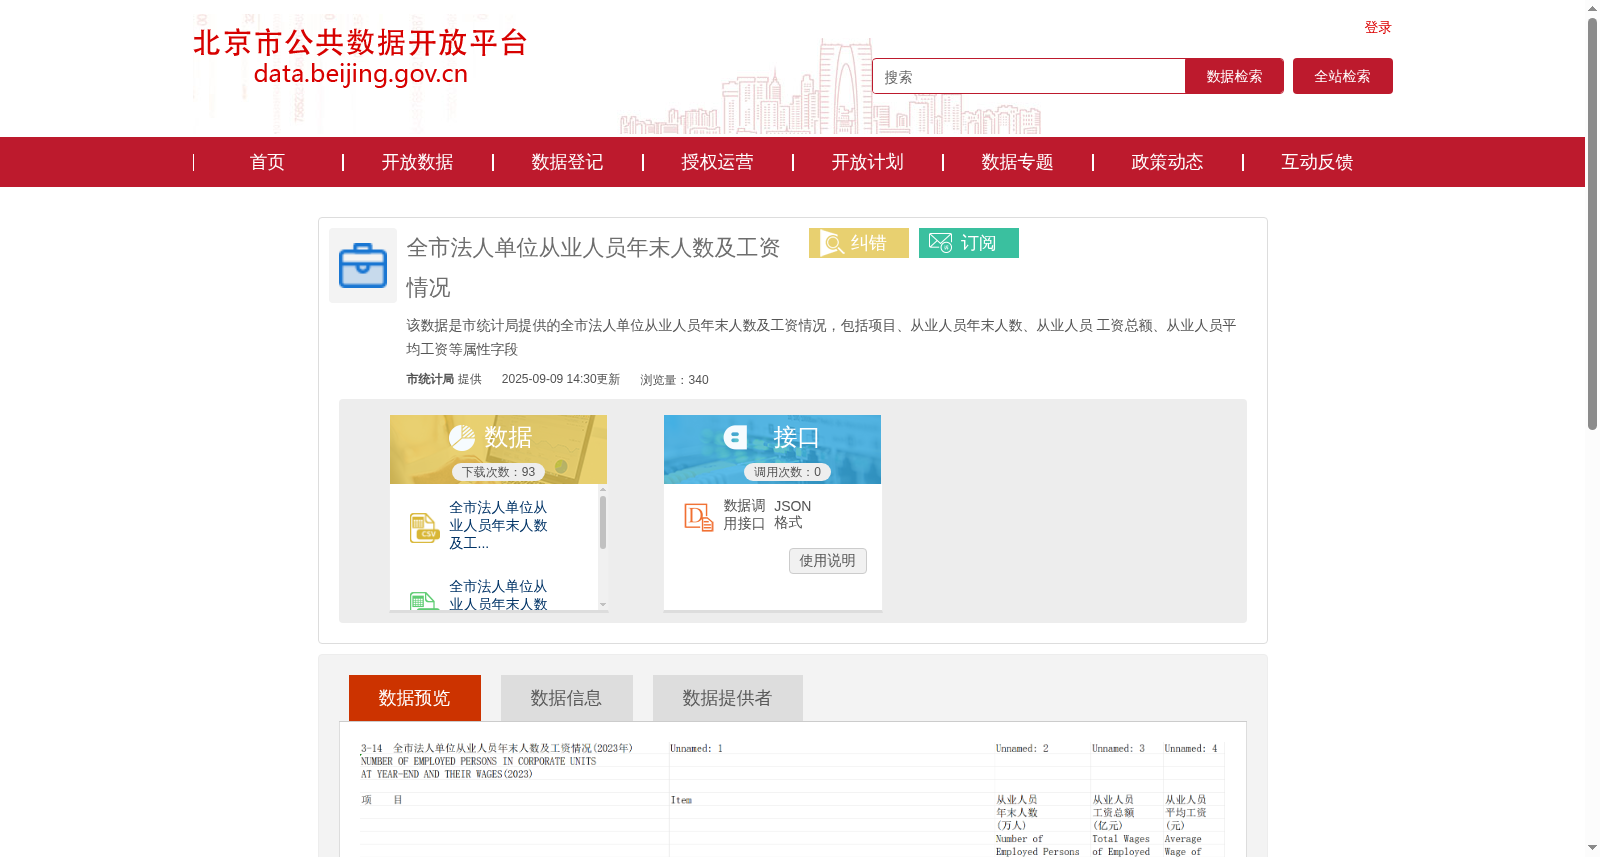
Task: Open 政策动态 navigation item
Action: tap(1167, 162)
